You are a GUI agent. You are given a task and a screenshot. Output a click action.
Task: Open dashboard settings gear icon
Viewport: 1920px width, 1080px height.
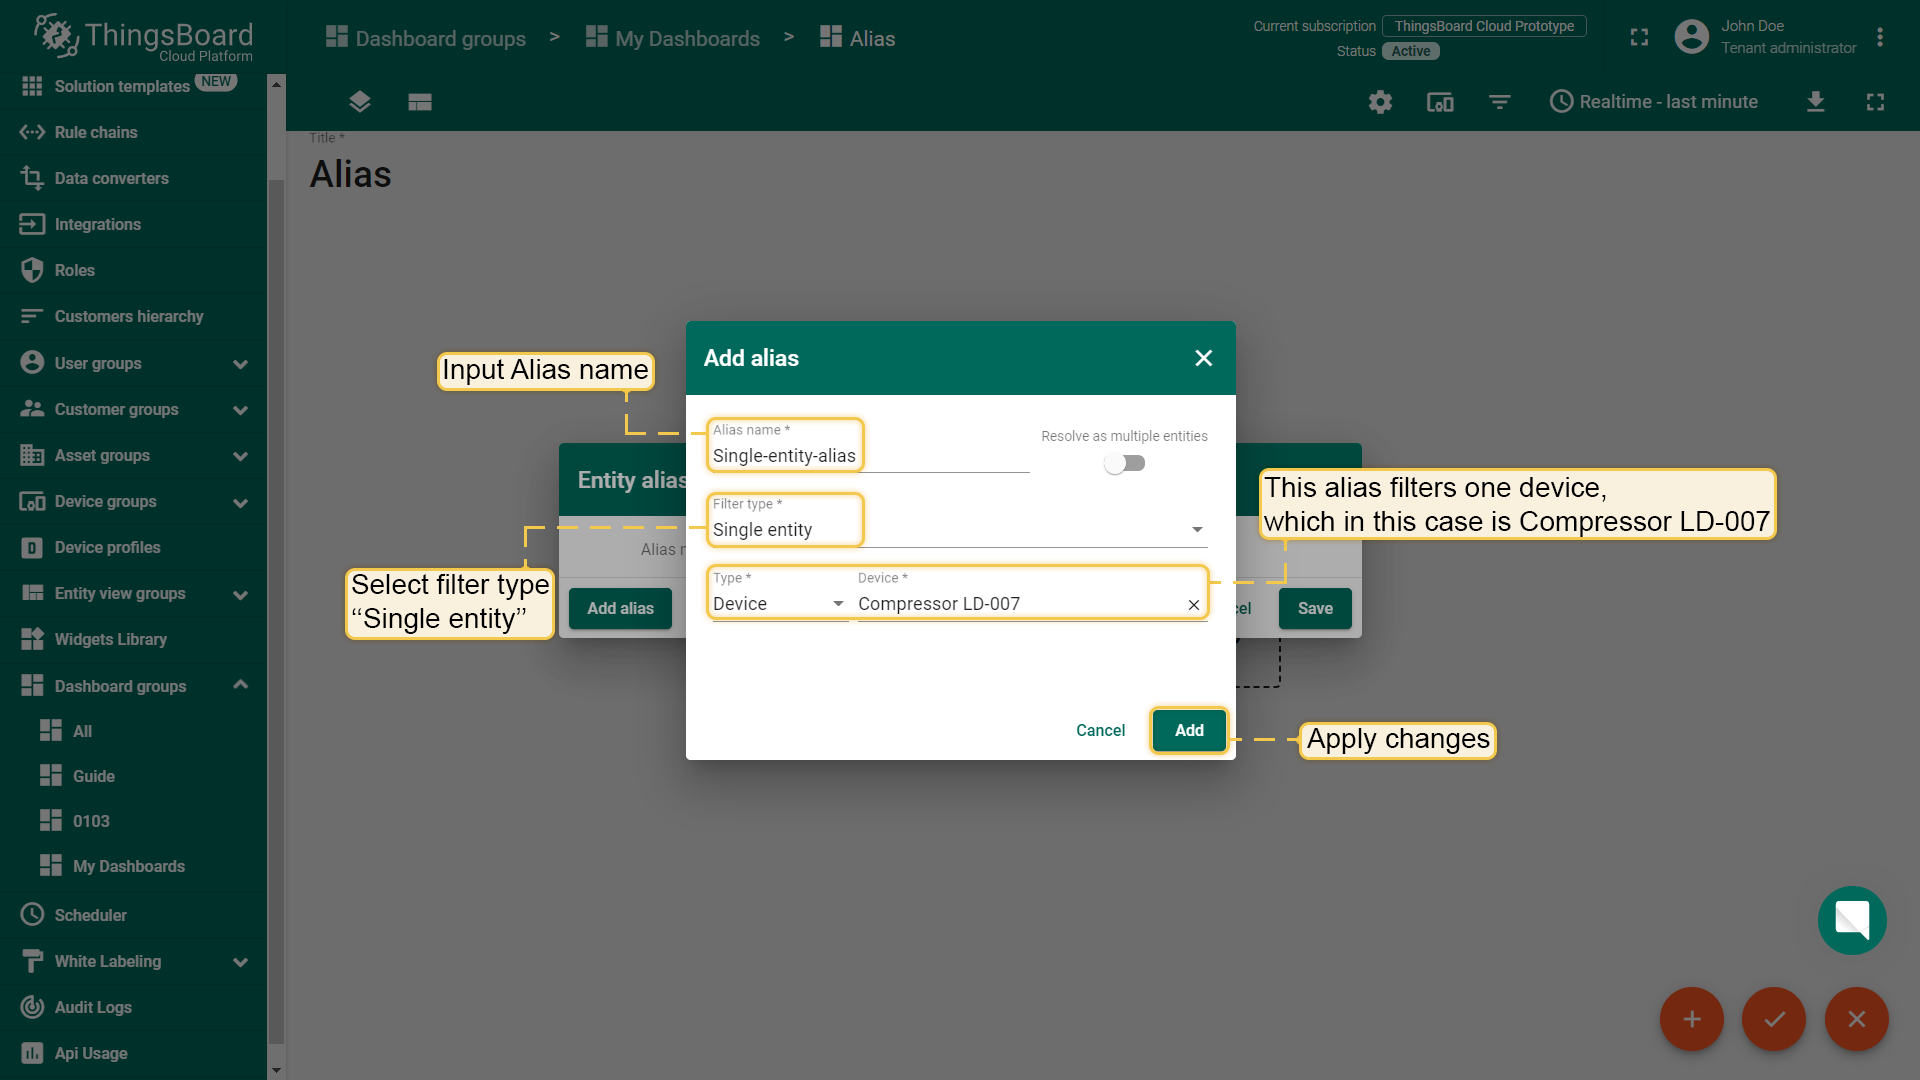(x=1380, y=102)
